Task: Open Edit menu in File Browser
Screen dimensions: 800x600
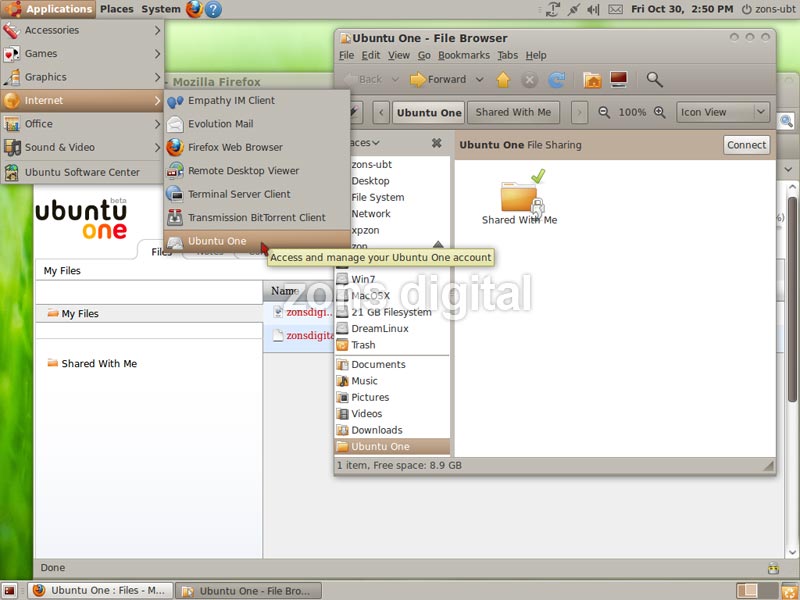Action: (x=371, y=55)
